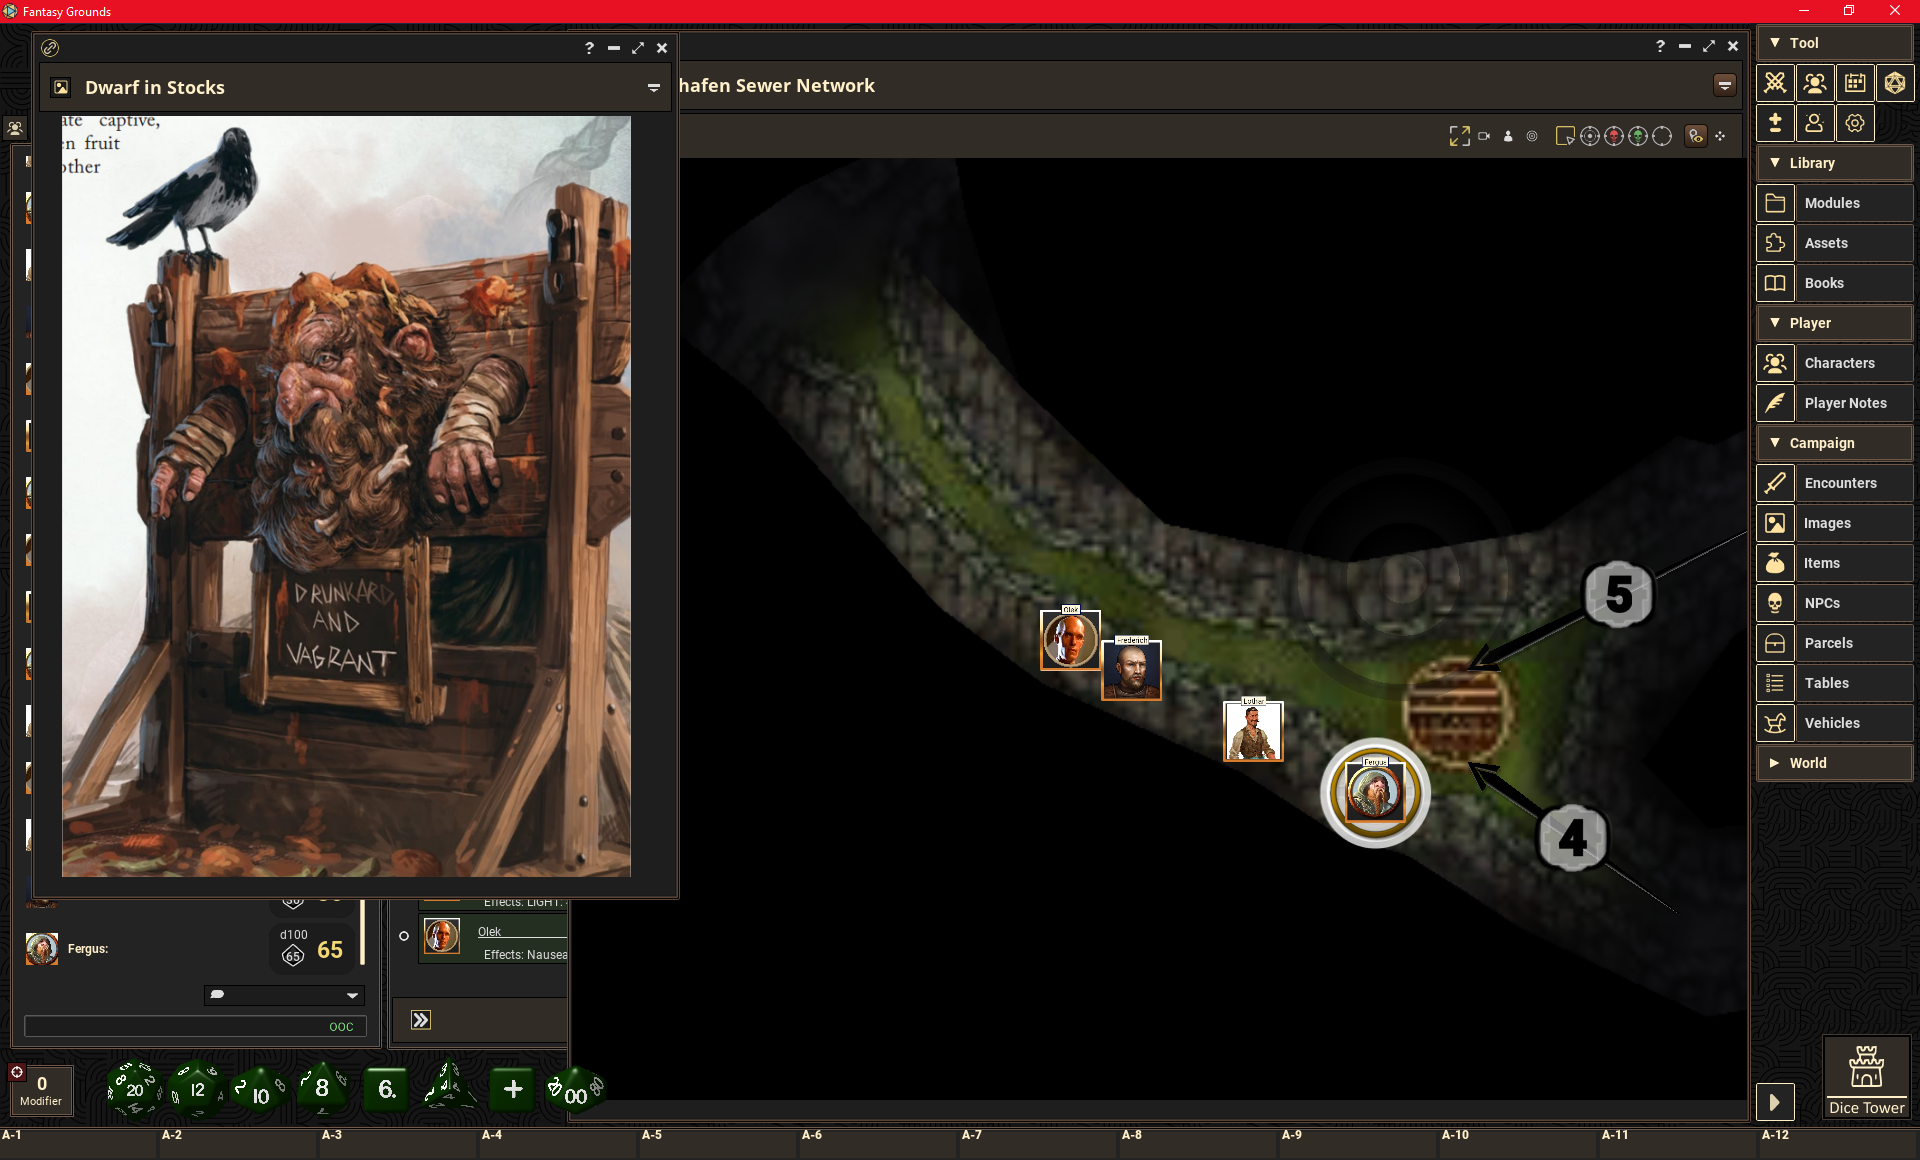Open the Vehicles list

coord(1834,723)
